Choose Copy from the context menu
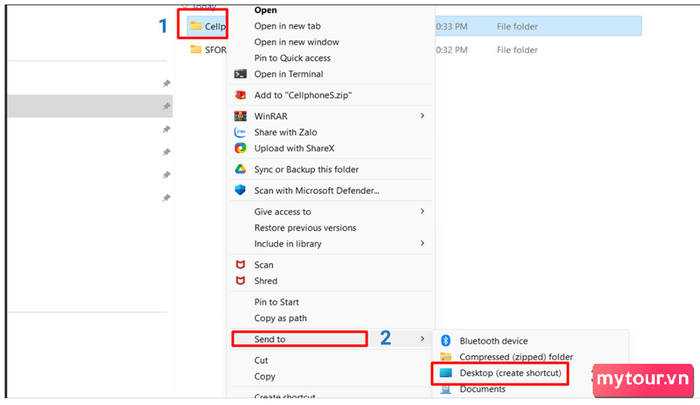The width and height of the screenshot is (700, 405). pos(265,376)
